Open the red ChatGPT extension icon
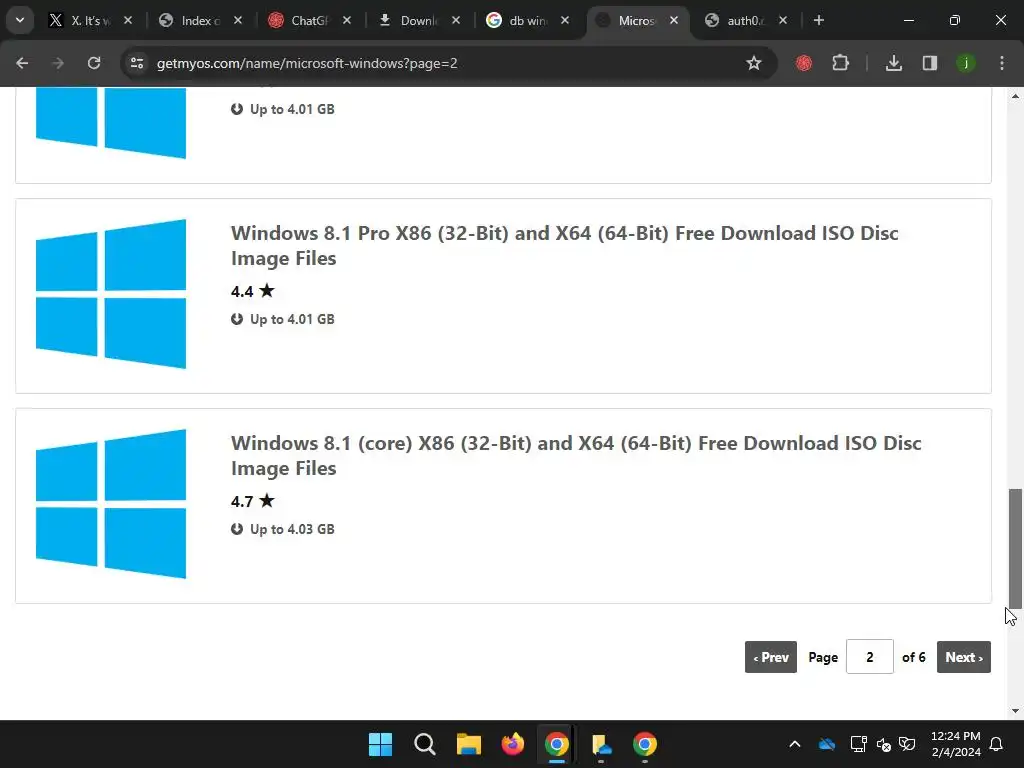 [x=804, y=63]
